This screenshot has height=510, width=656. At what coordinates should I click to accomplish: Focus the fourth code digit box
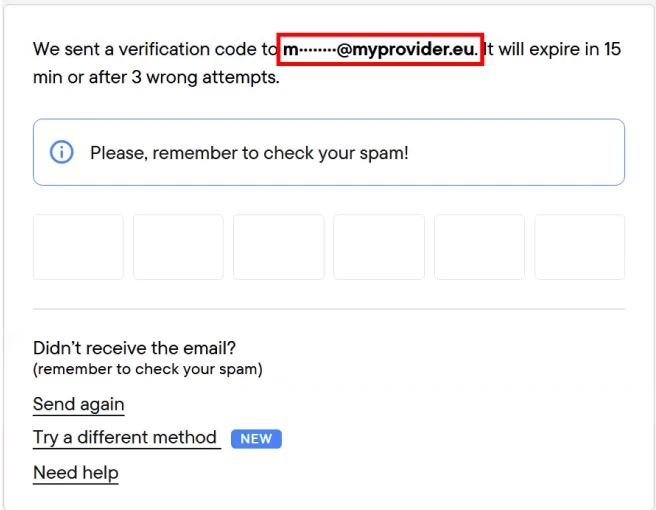click(x=378, y=247)
